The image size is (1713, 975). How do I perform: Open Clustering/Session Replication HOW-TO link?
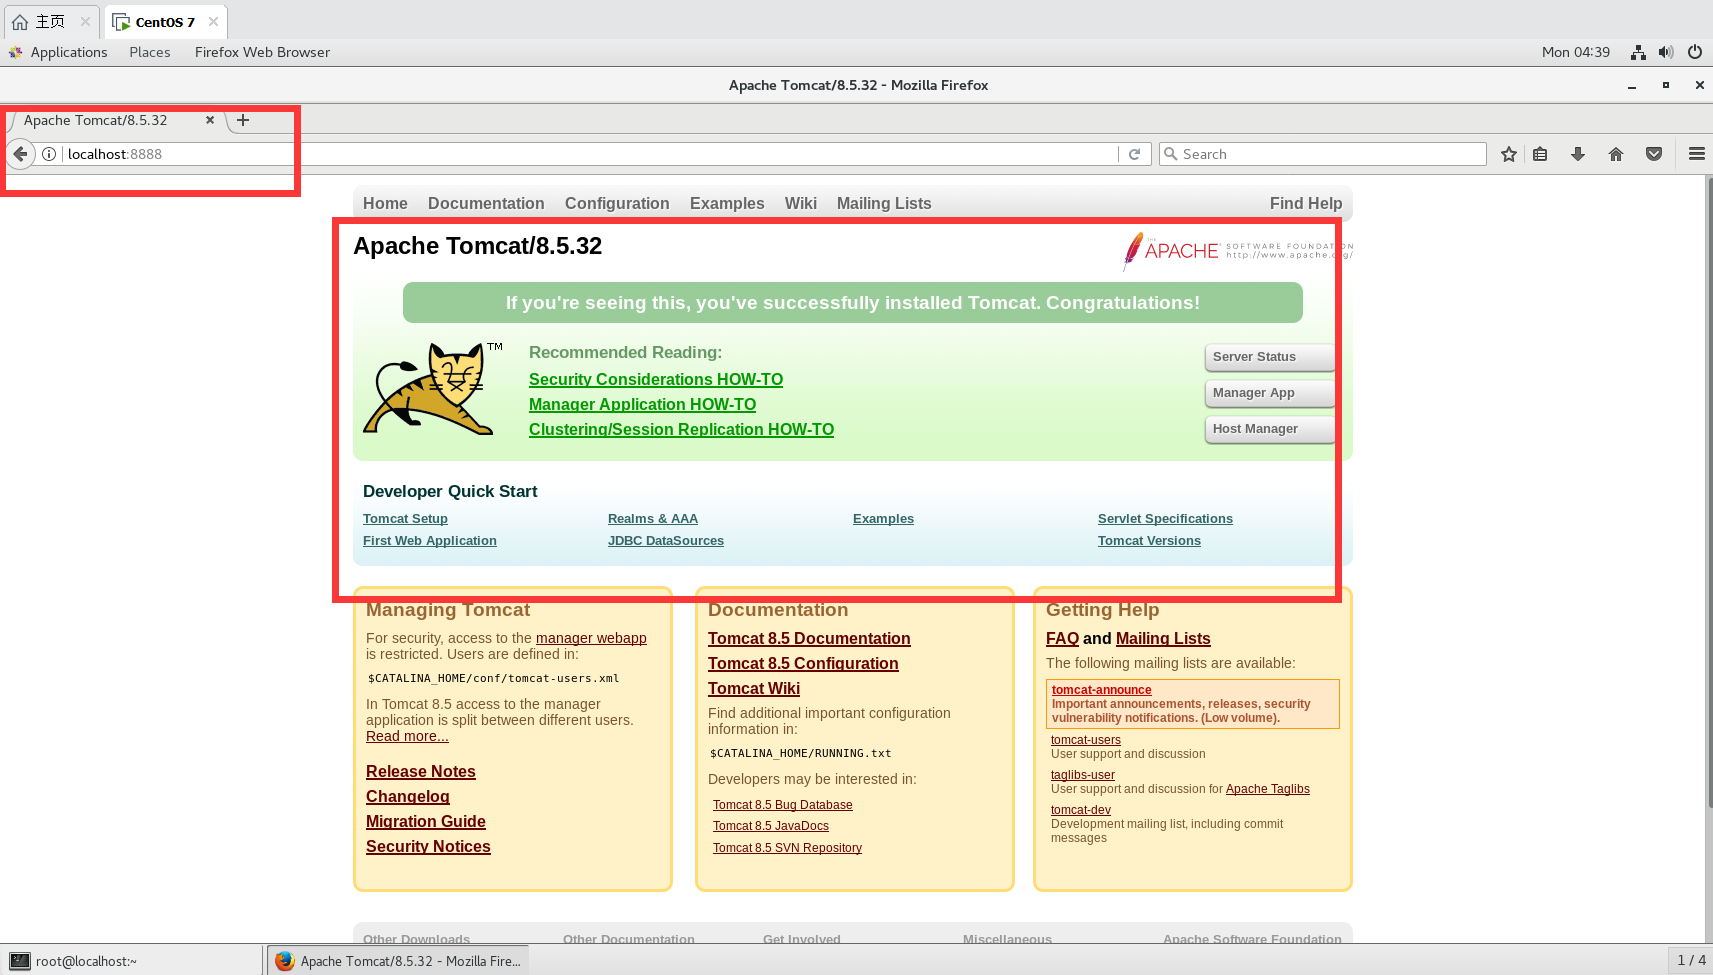(681, 429)
